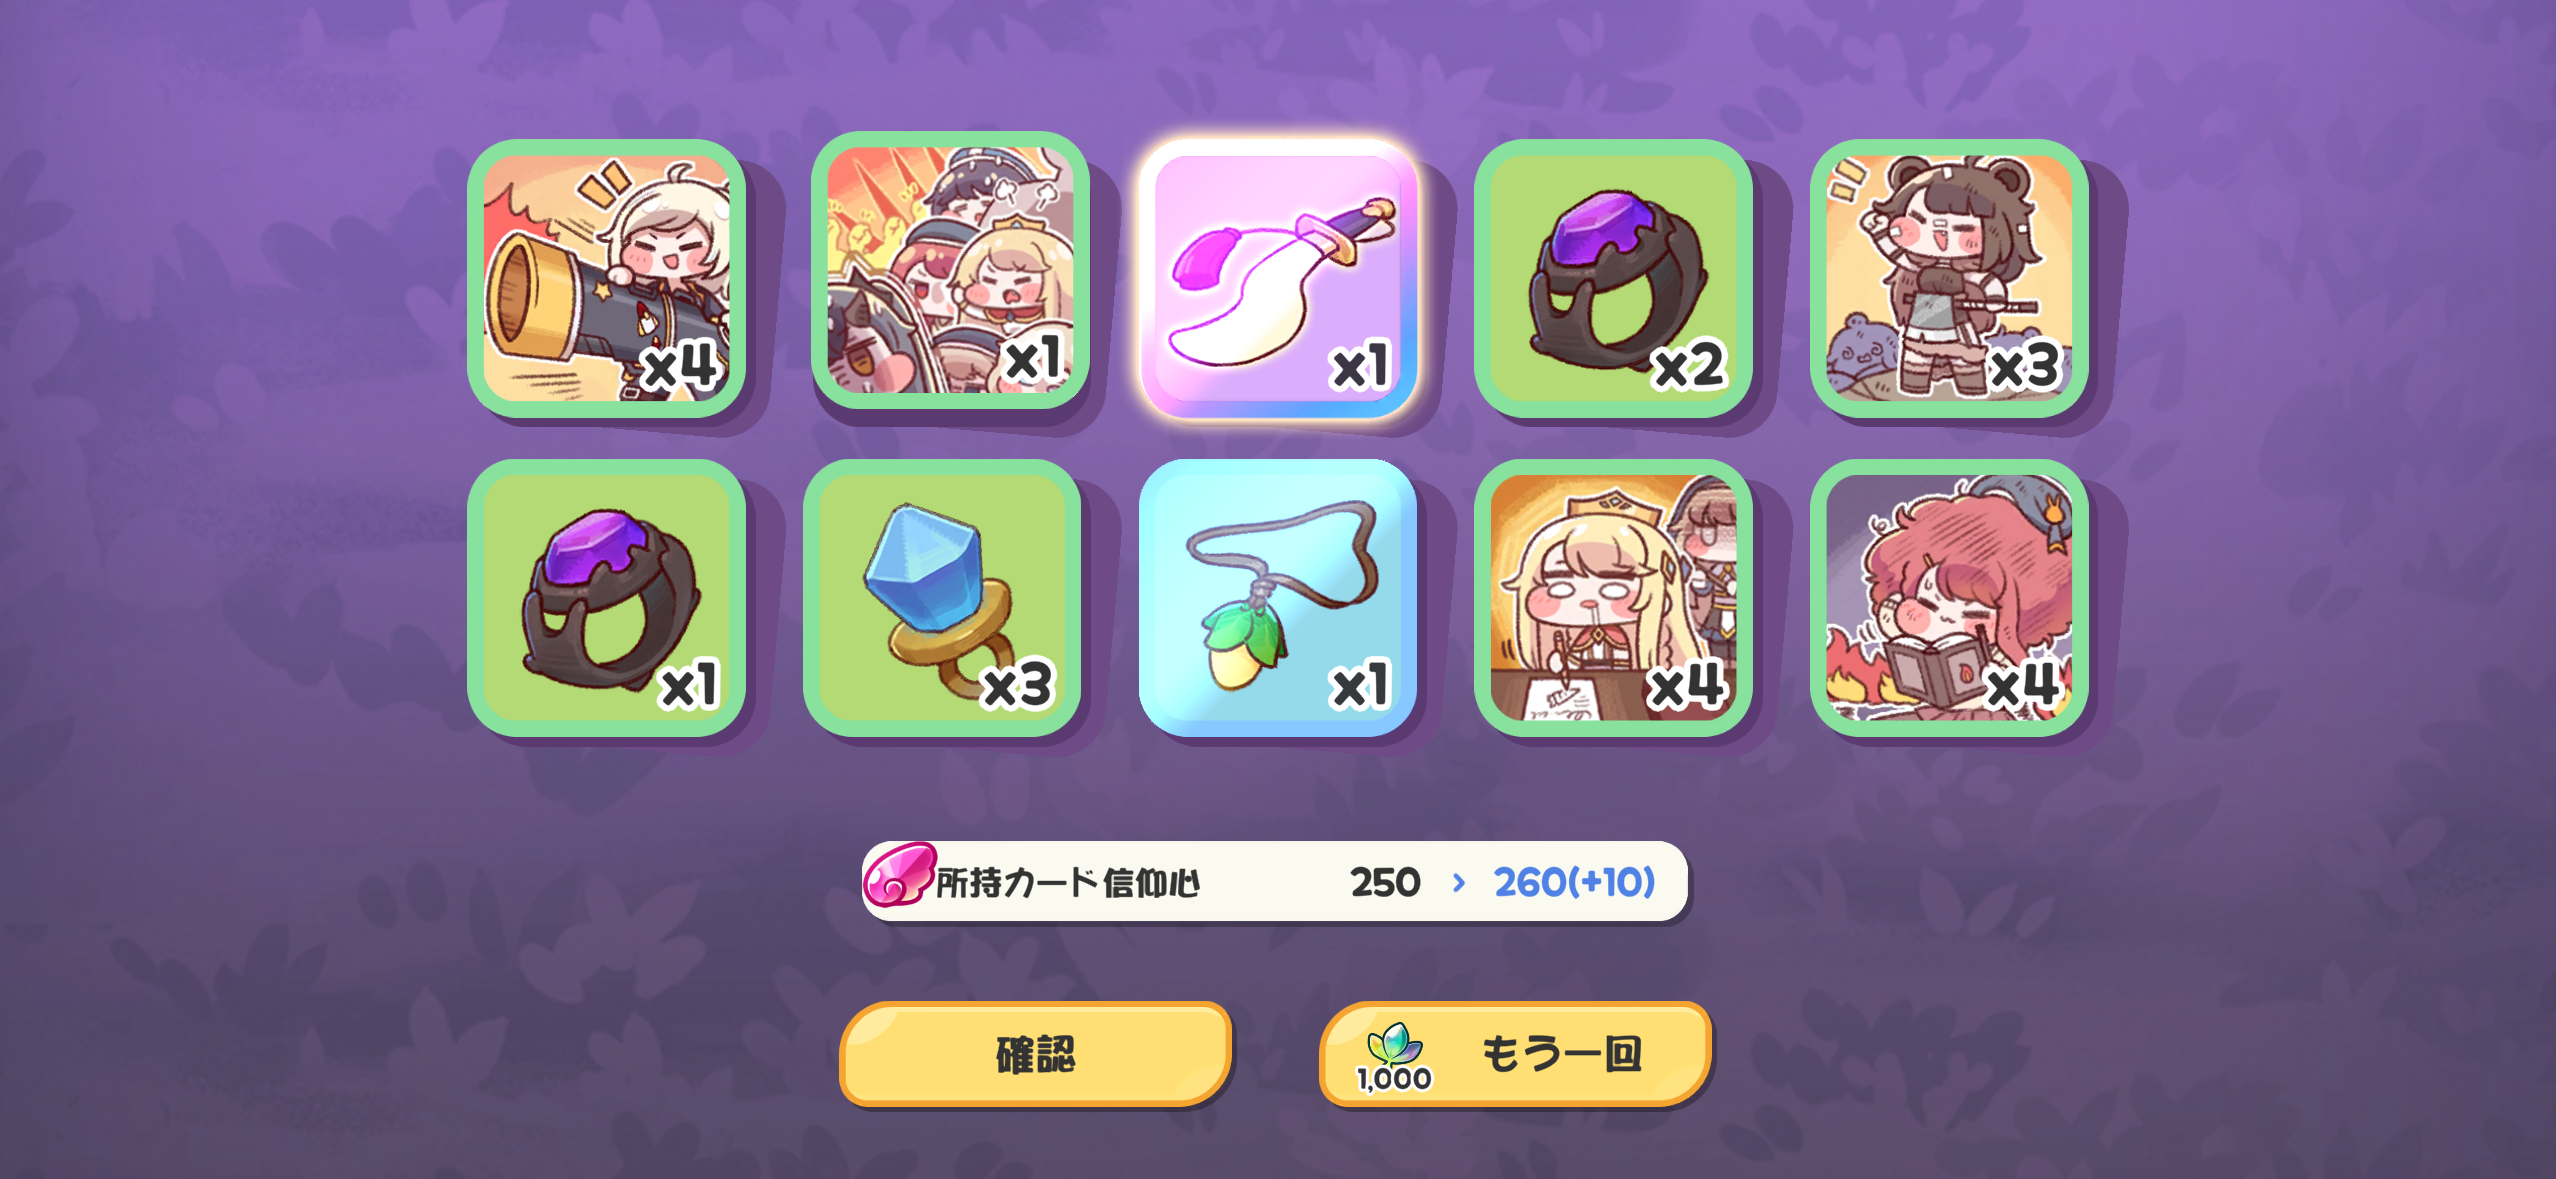
Task: Click the 260(+10) faith total
Action: coord(1574,882)
